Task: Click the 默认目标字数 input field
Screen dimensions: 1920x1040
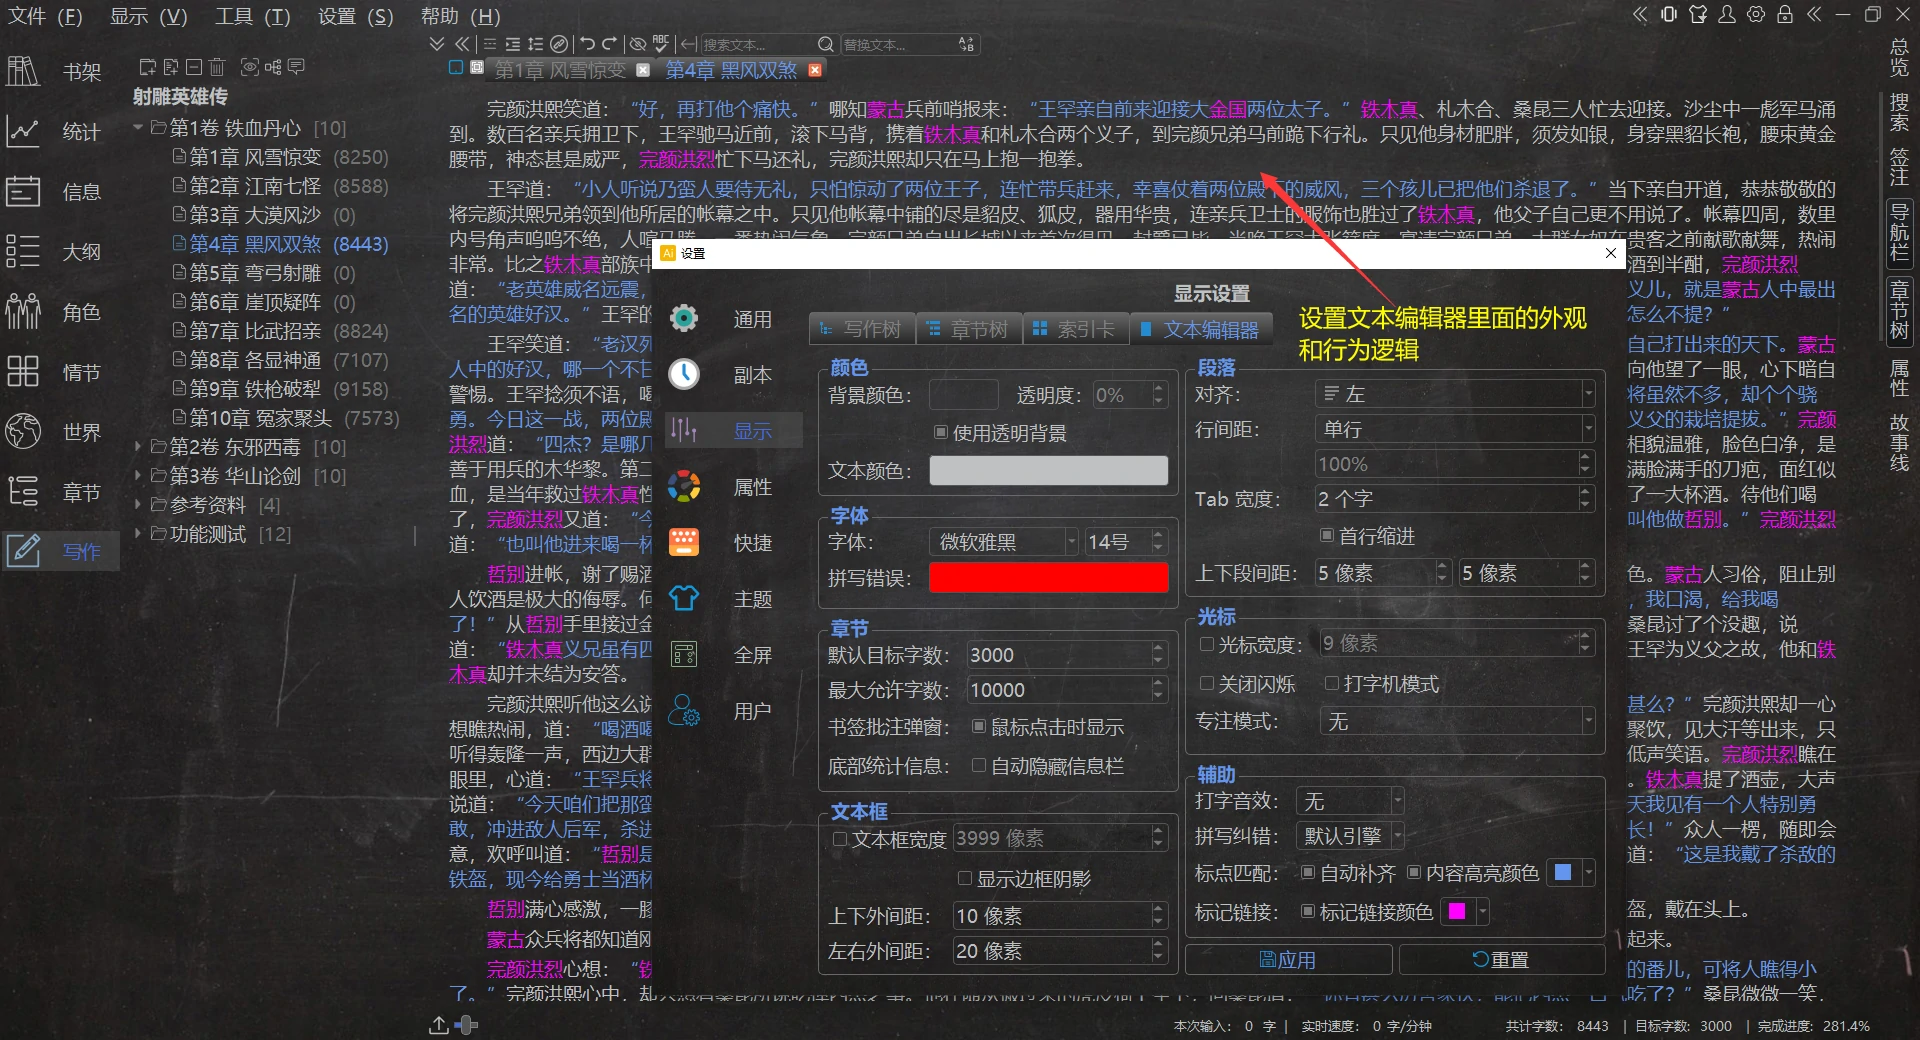Action: point(1066,655)
